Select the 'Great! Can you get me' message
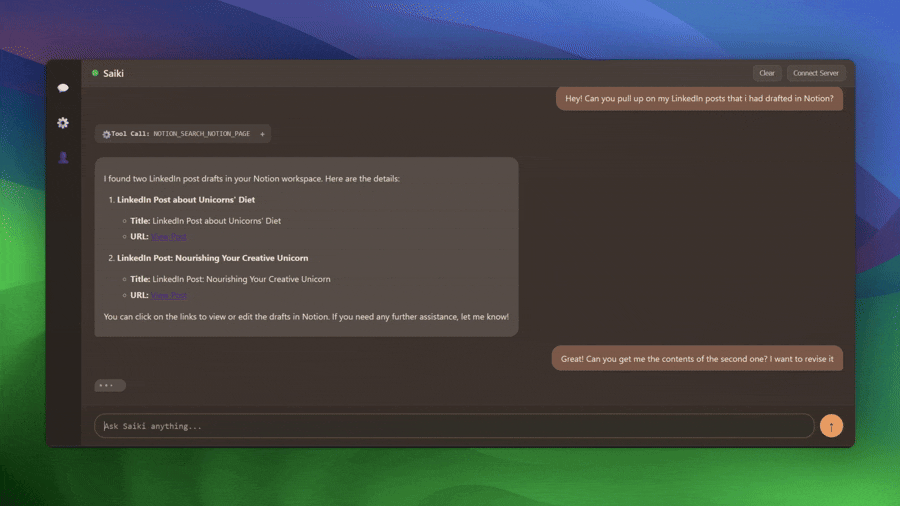 click(697, 359)
